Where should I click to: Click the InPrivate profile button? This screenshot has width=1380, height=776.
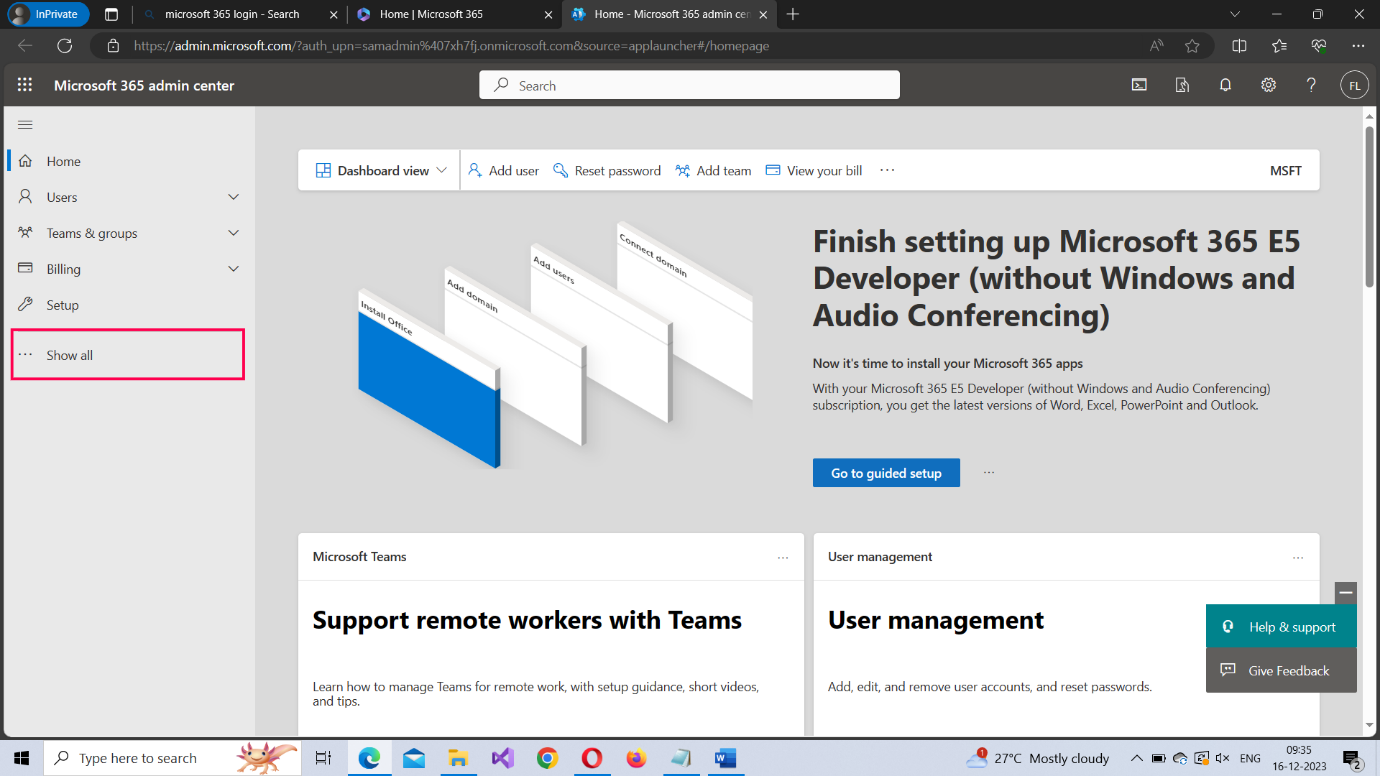tap(47, 14)
